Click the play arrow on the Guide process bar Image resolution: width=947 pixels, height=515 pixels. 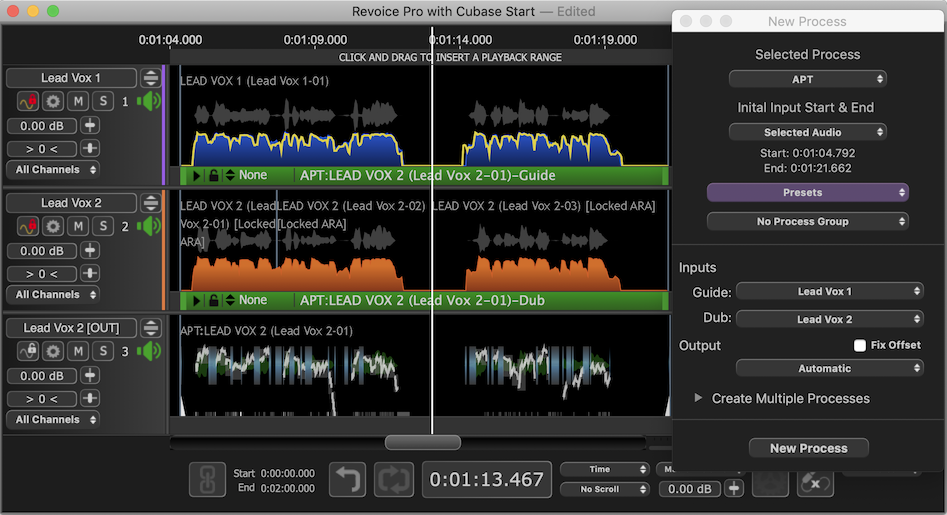pyautogui.click(x=197, y=175)
